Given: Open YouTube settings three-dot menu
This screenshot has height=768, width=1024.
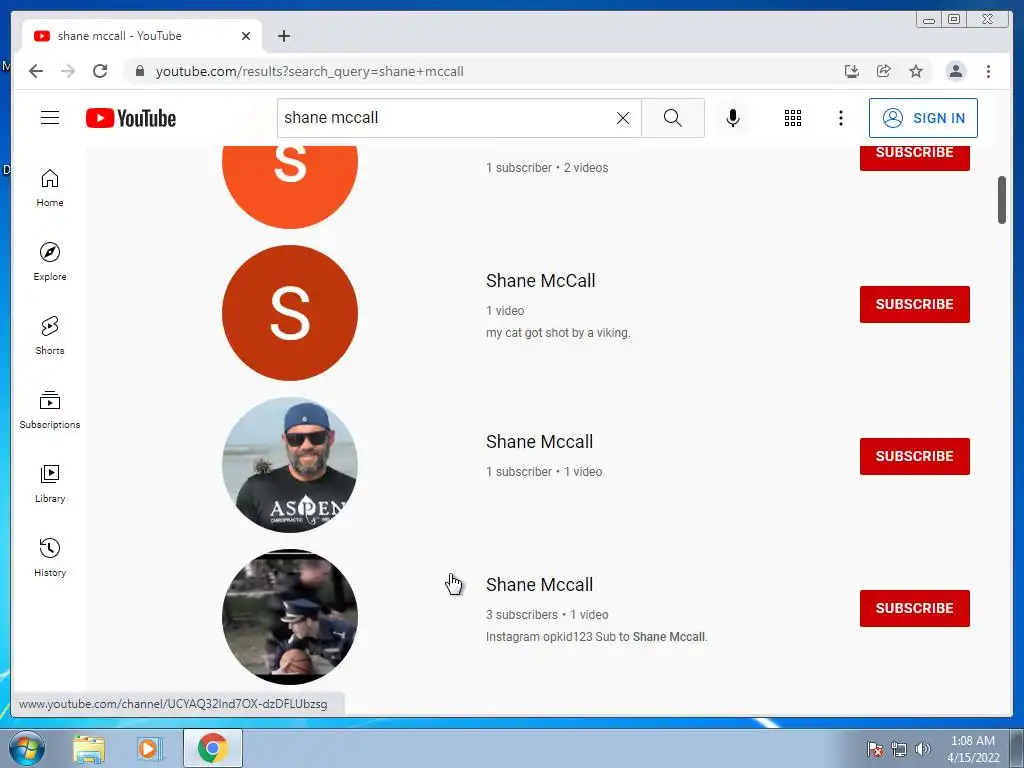Looking at the screenshot, I should [x=840, y=118].
